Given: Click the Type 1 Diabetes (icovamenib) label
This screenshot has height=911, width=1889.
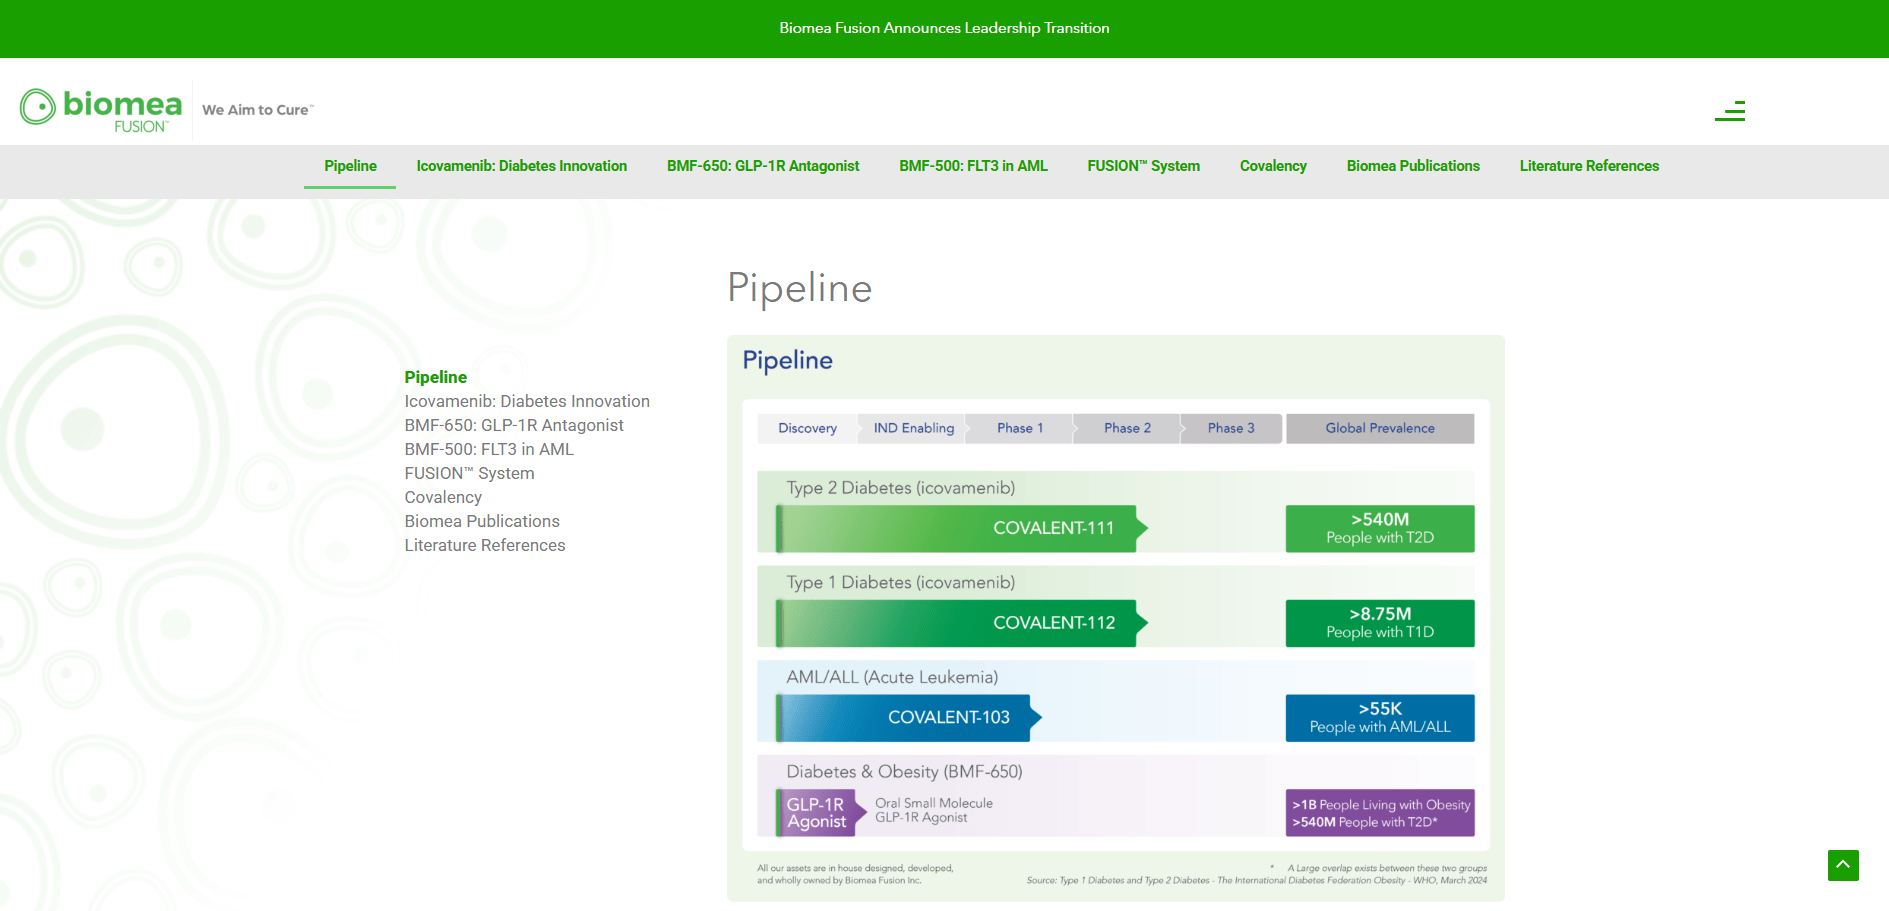Looking at the screenshot, I should point(900,583).
